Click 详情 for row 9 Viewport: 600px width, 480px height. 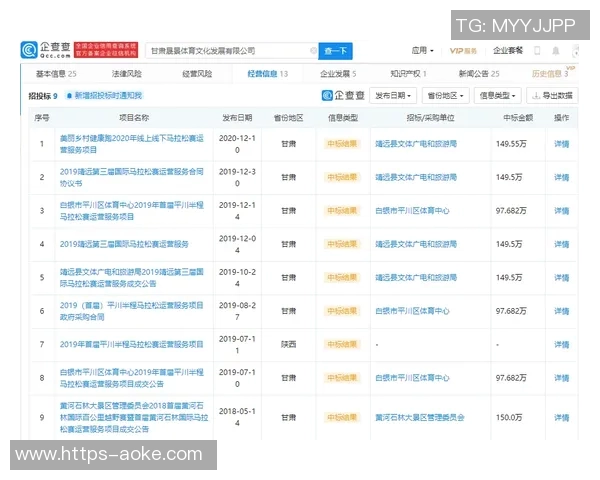click(x=561, y=417)
